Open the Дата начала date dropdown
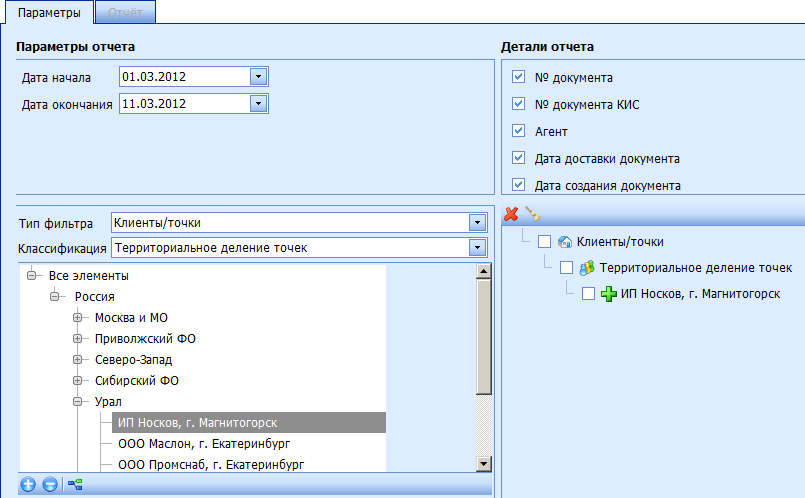The image size is (805, 498). (x=258, y=76)
